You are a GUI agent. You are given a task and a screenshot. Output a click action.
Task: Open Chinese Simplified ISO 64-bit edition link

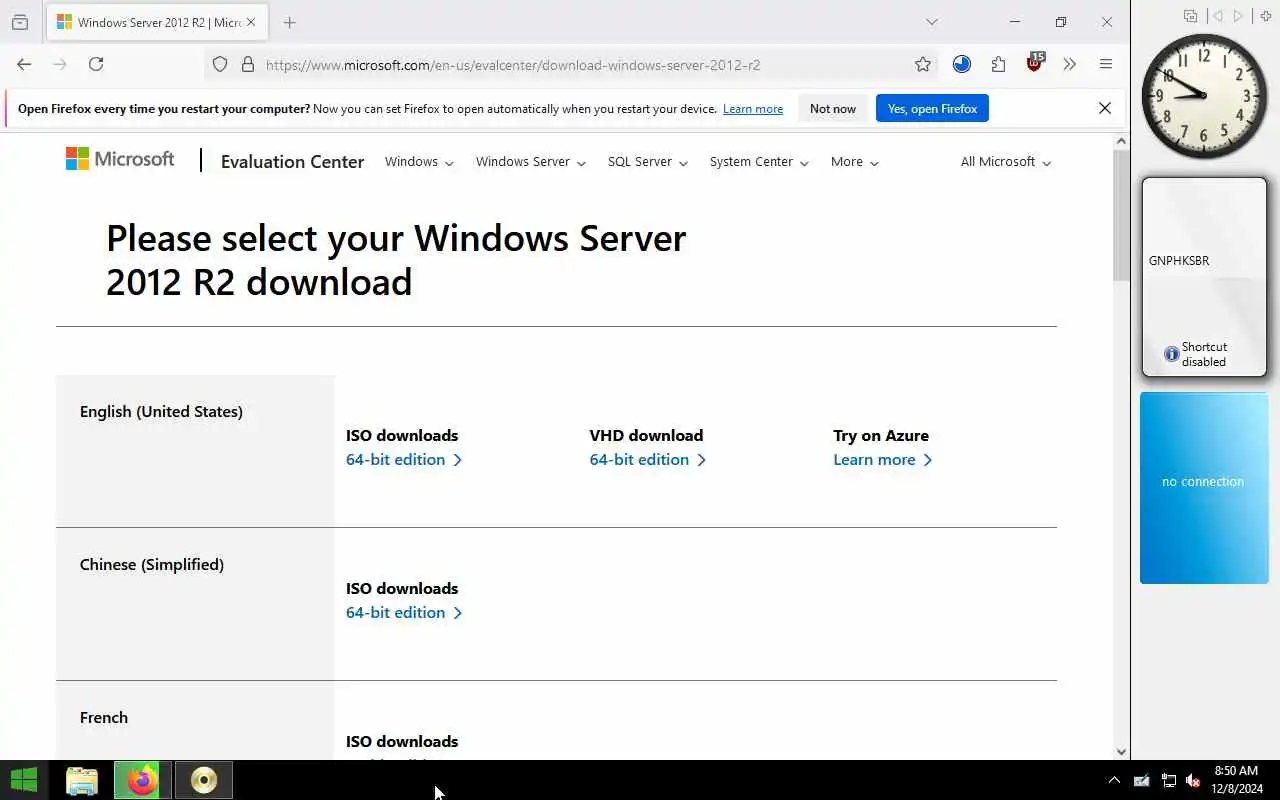click(x=404, y=613)
